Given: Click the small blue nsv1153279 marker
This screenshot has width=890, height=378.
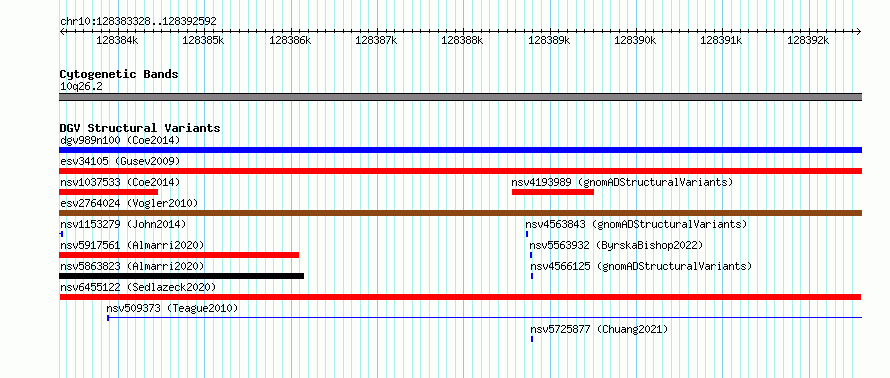Looking at the screenshot, I should [61, 234].
